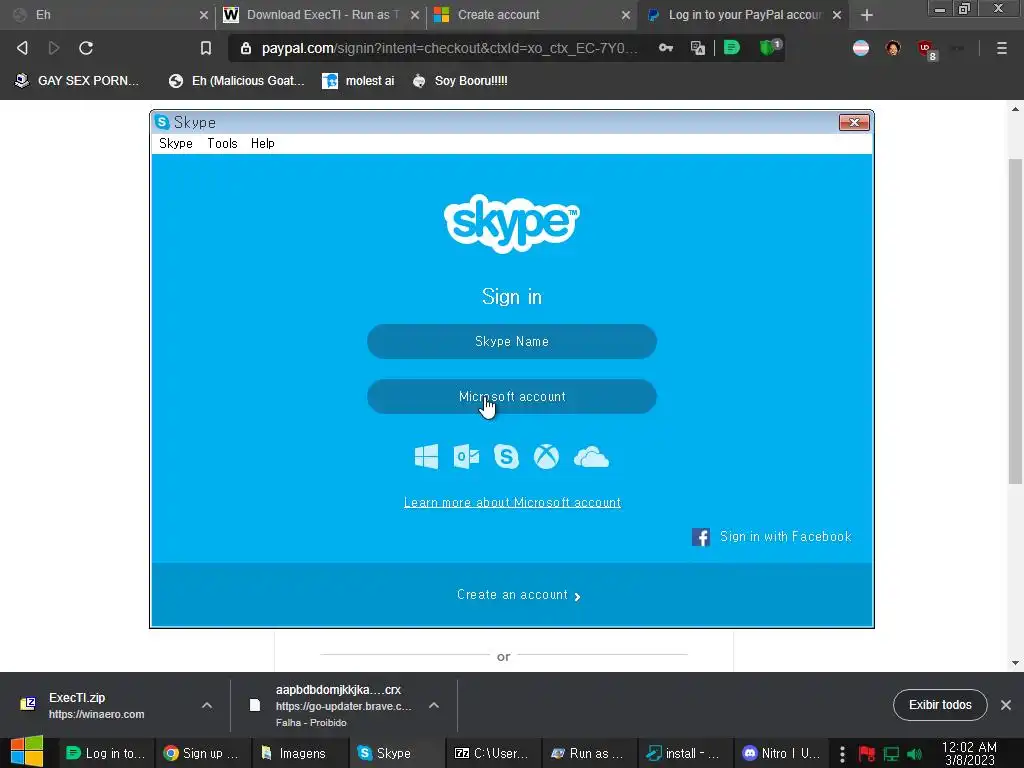Close the Create account tab
The height and width of the screenshot is (768, 1024).
click(626, 14)
